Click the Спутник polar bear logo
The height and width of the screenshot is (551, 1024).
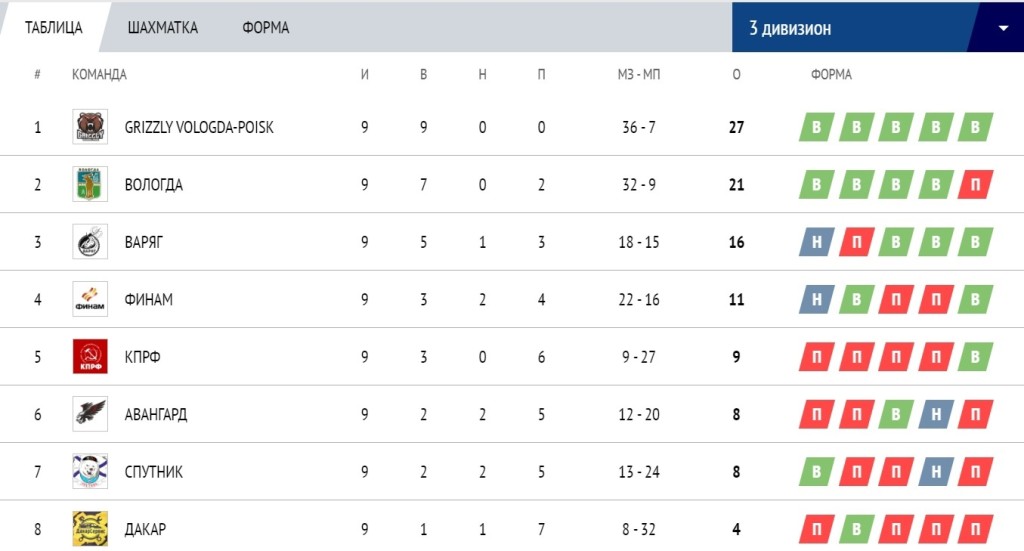point(90,471)
